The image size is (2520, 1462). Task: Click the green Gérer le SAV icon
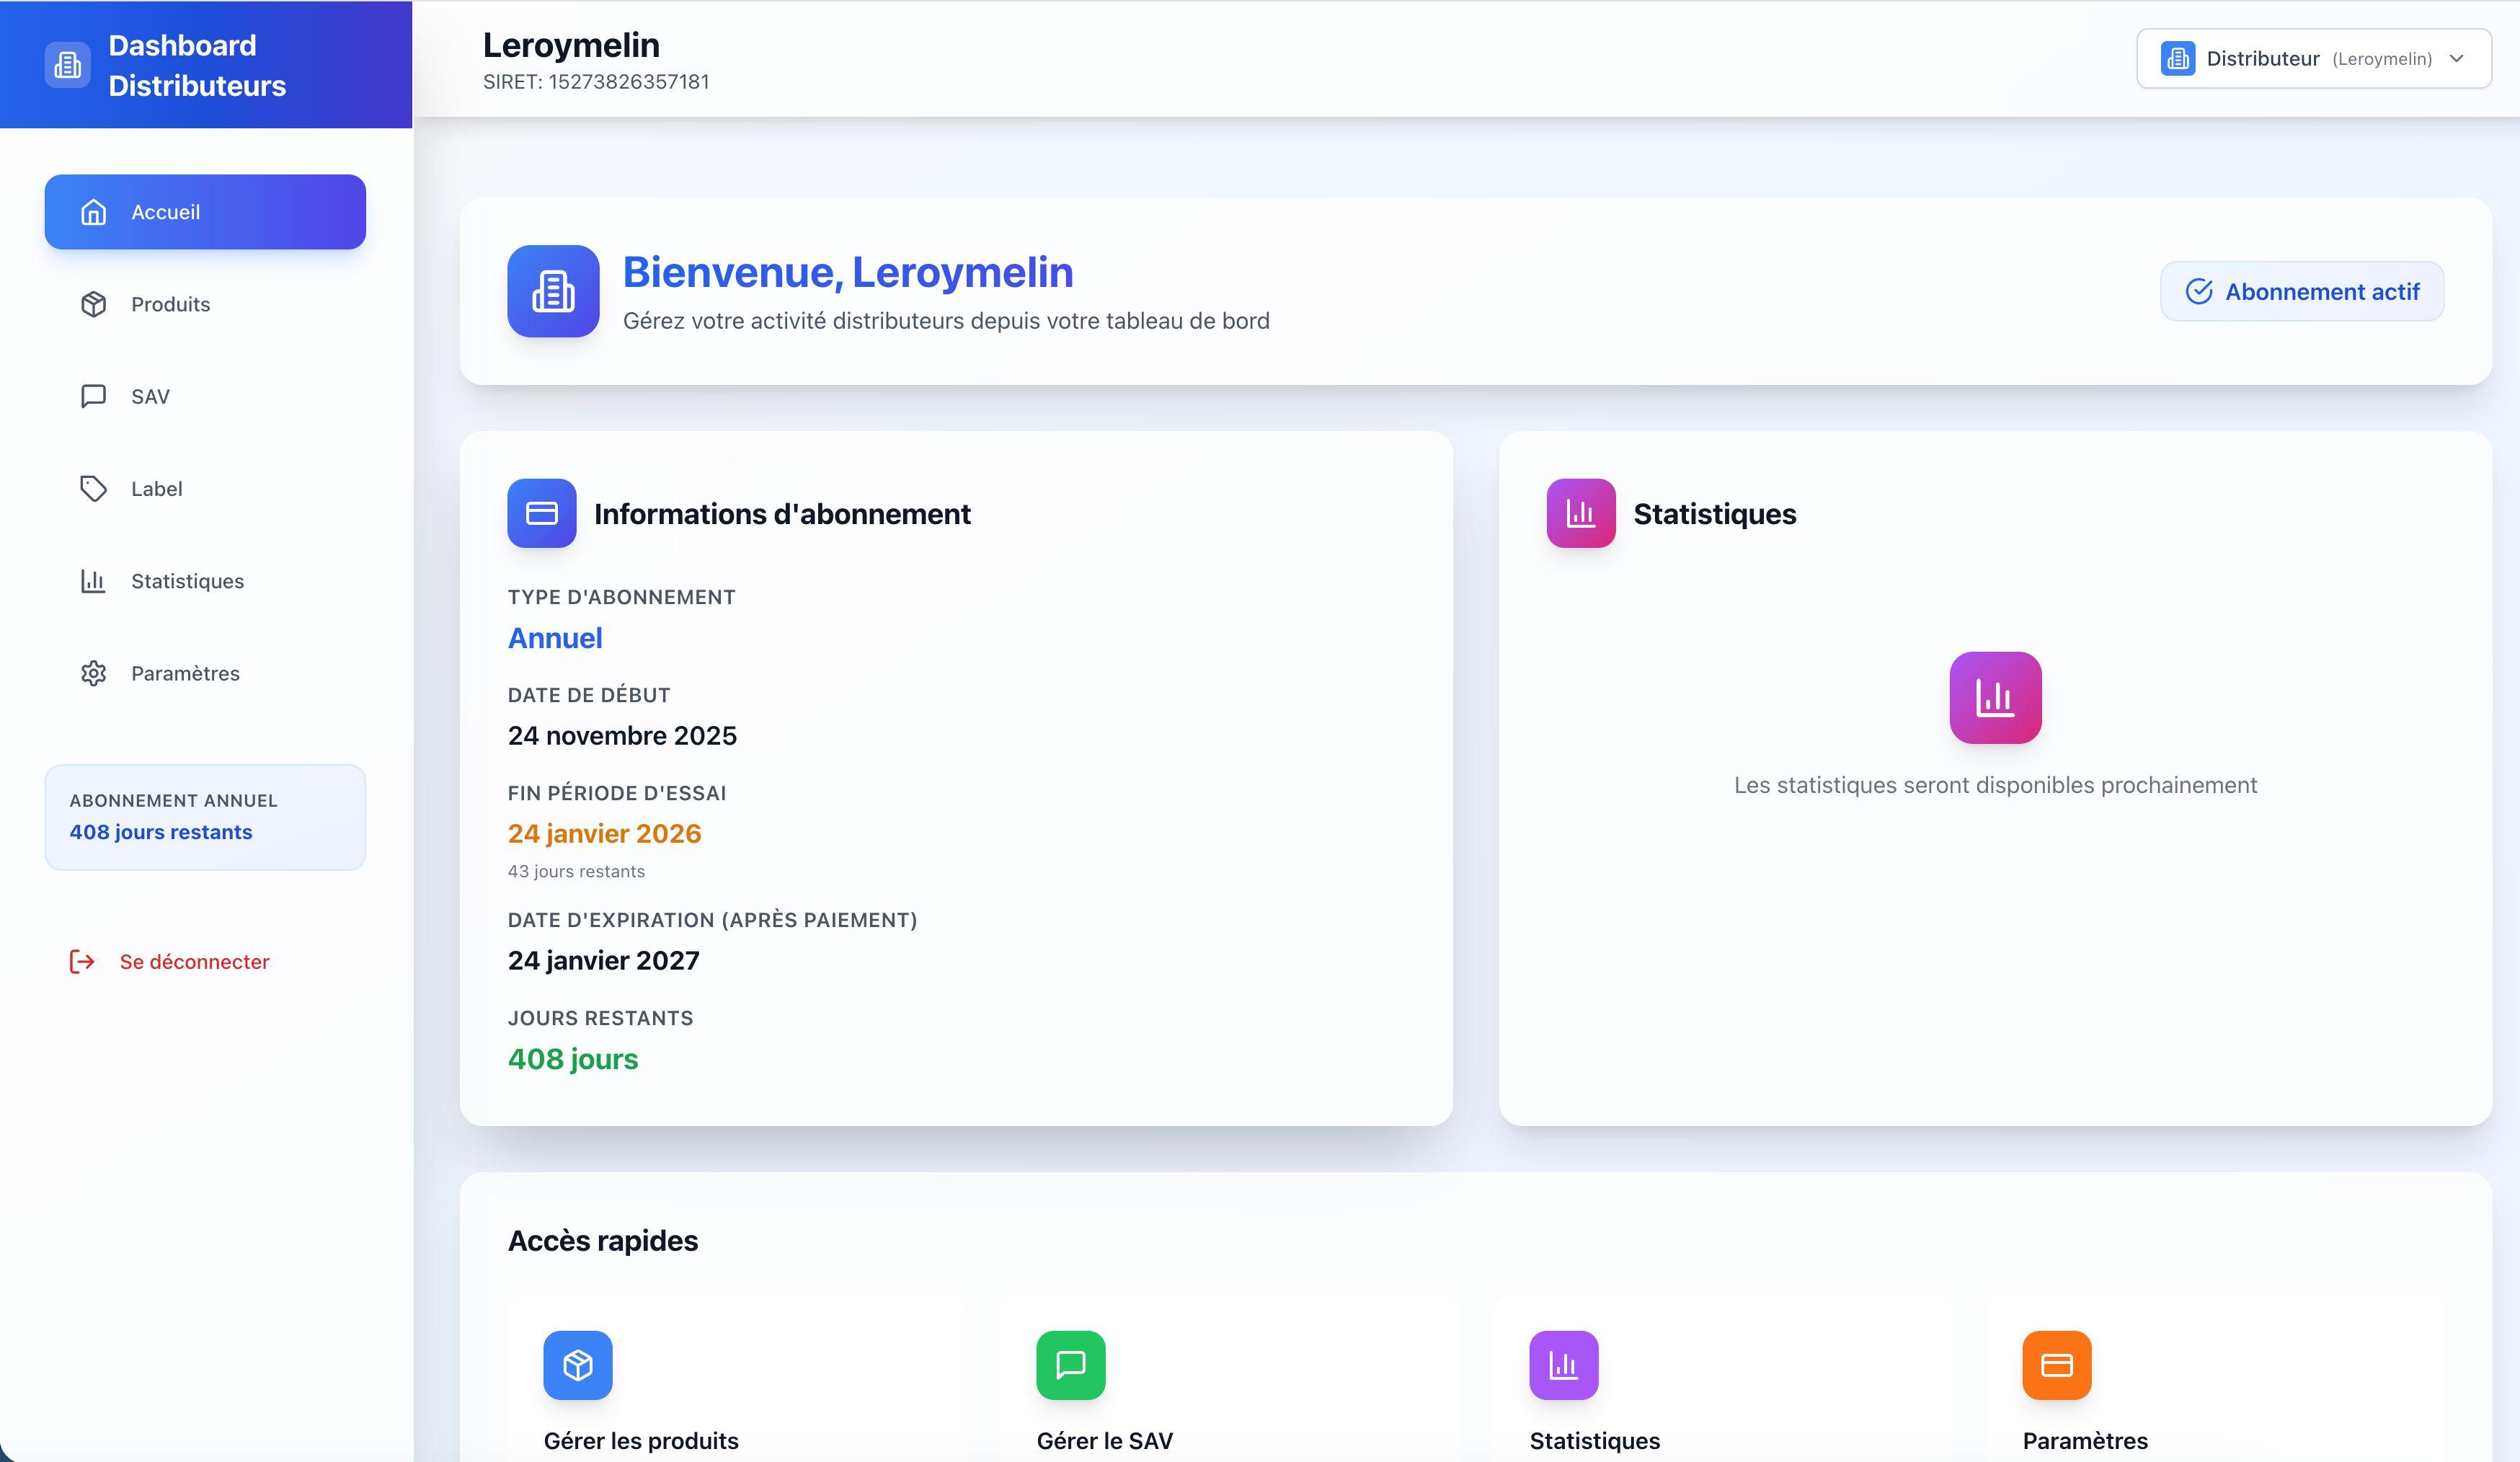pos(1070,1365)
